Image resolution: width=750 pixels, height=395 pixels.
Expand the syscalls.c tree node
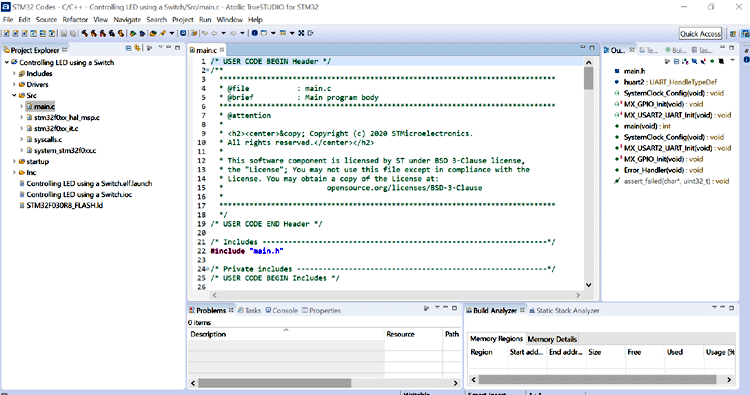point(22,139)
